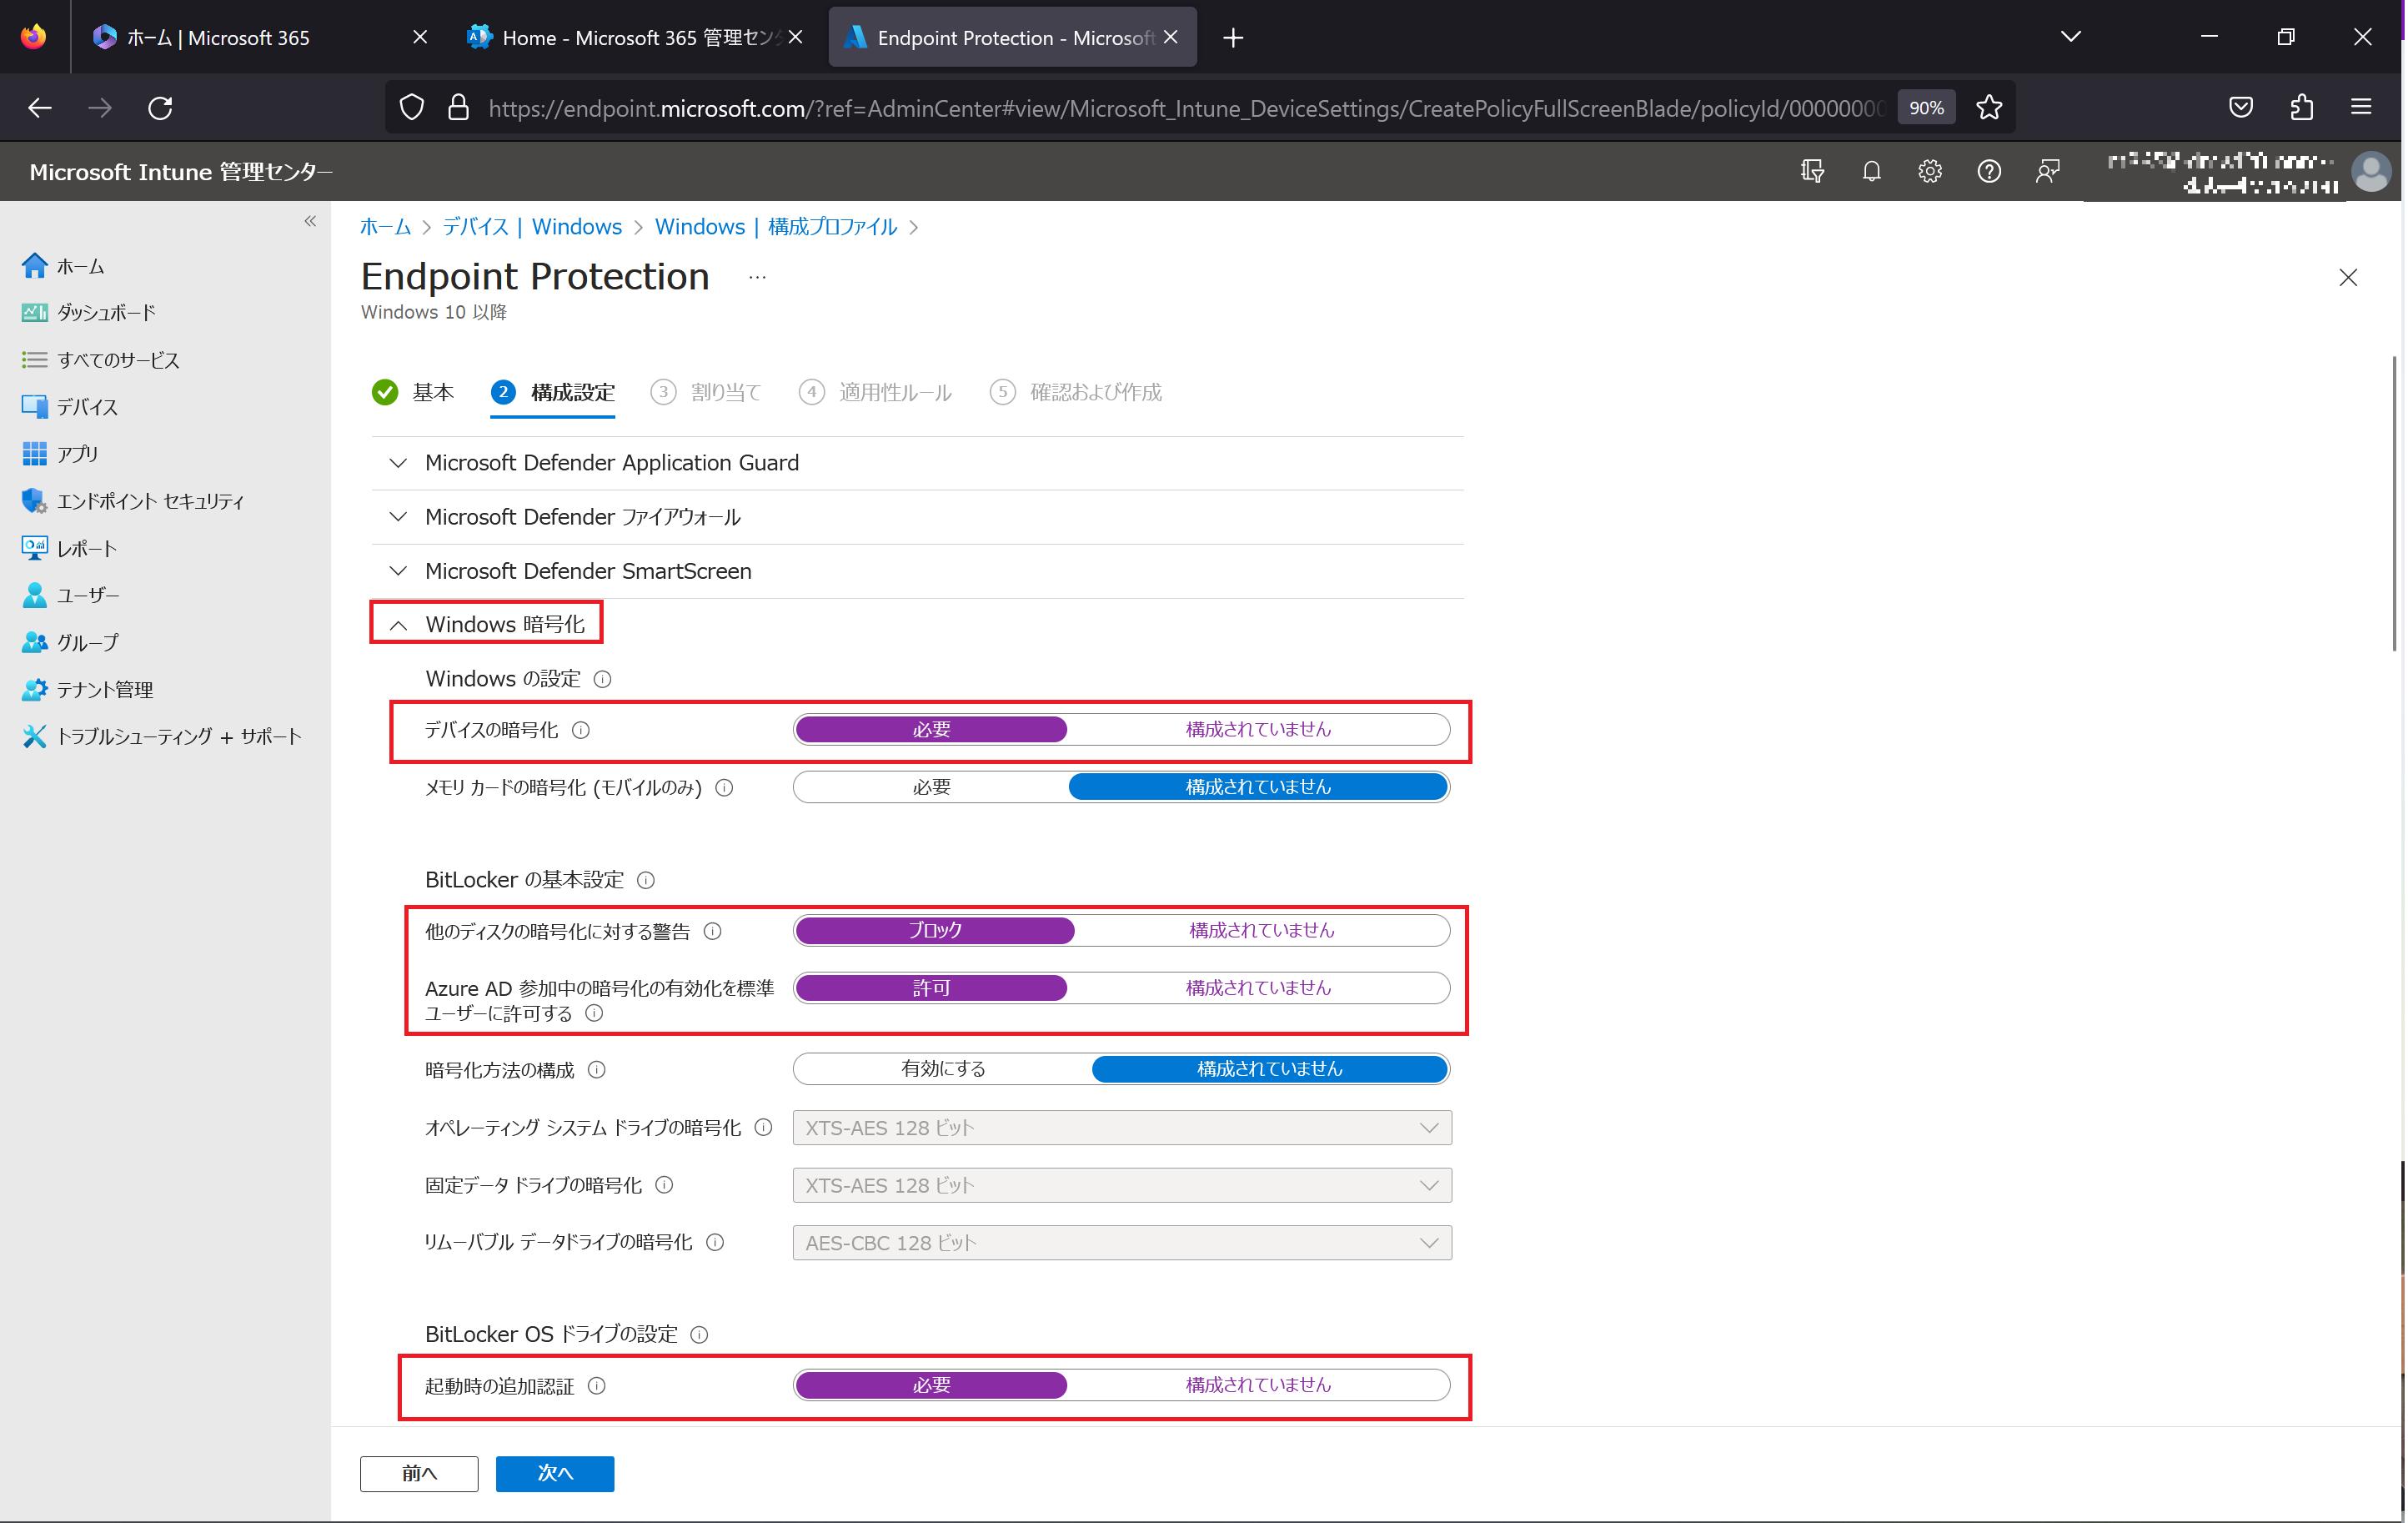Click the Pocket save icon in toolbar
This screenshot has width=2408, height=1523.
2241,107
